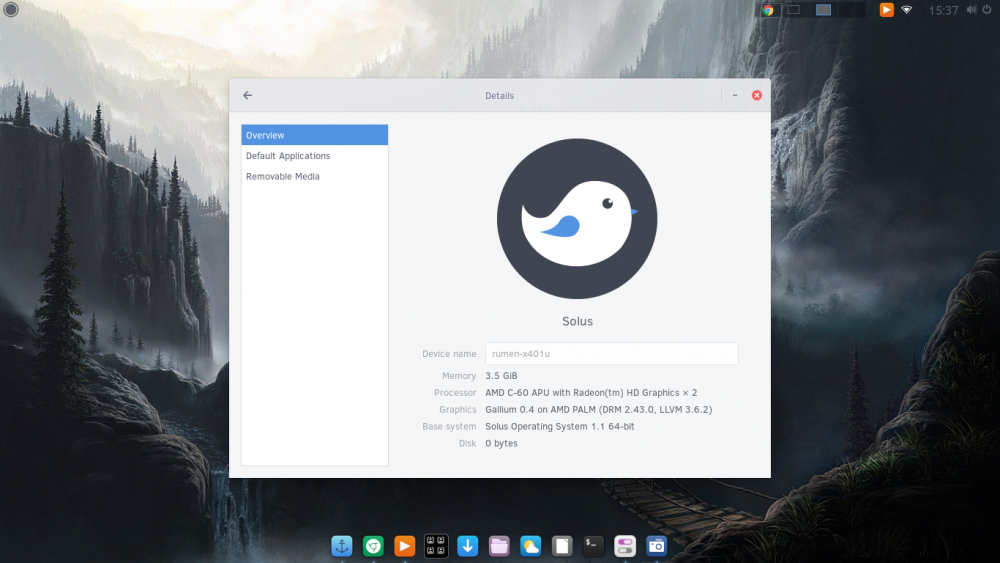
Task: Launch the anchor dock app
Action: pyautogui.click(x=342, y=546)
